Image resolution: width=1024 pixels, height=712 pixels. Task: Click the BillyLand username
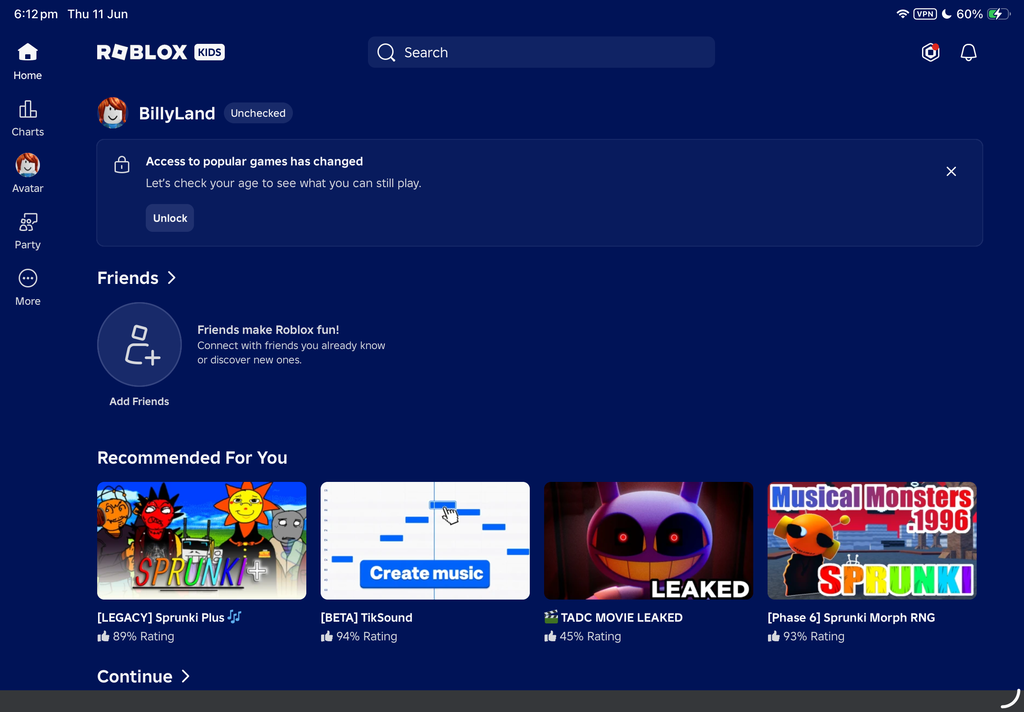[177, 113]
